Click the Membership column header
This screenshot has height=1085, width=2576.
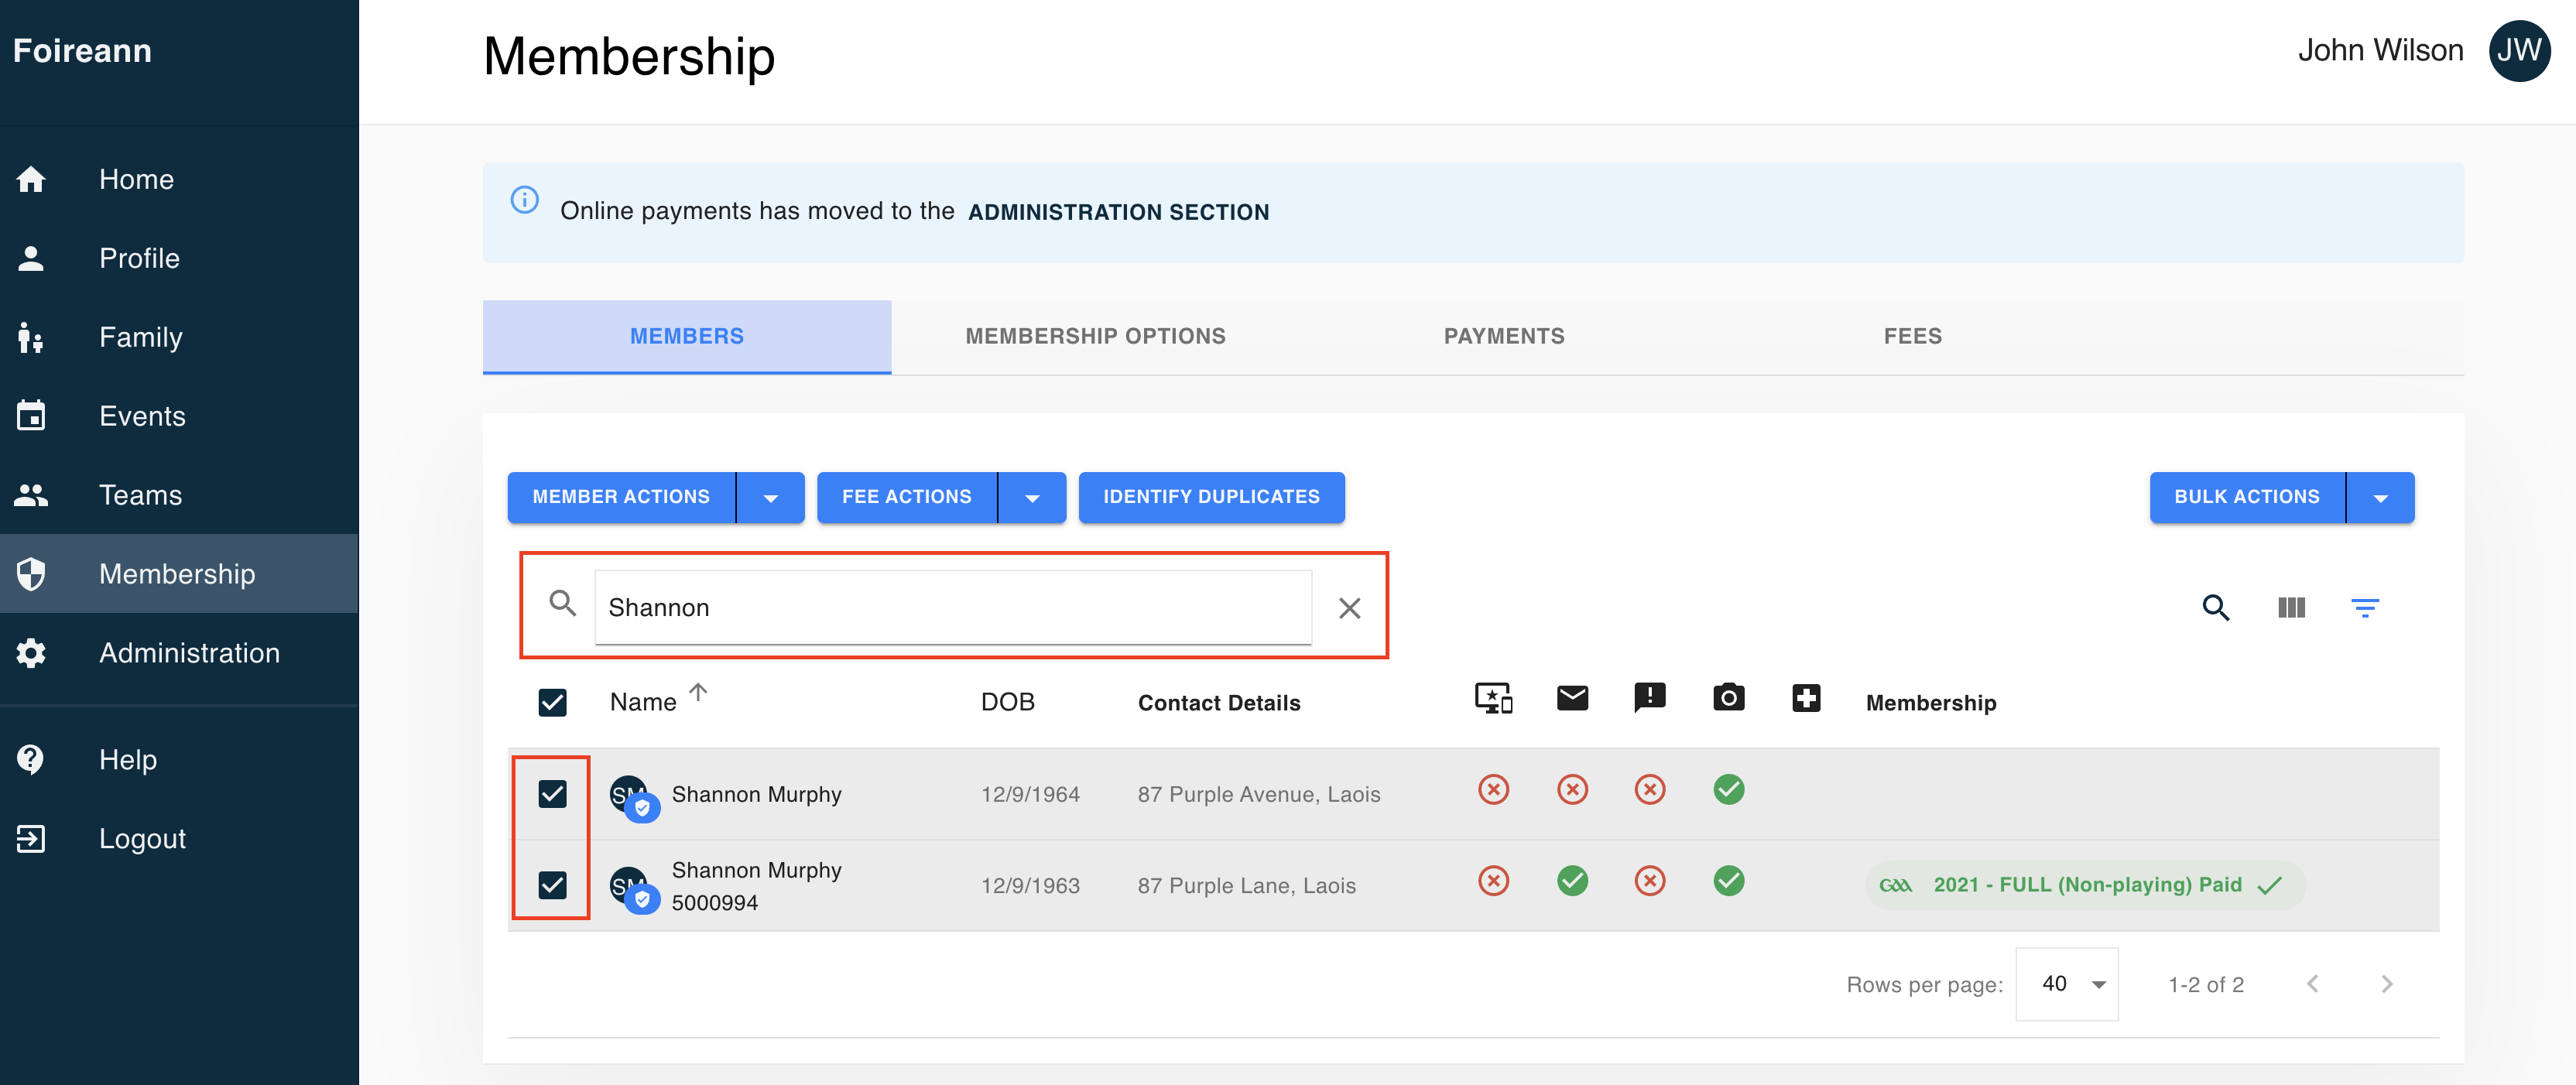(1931, 703)
